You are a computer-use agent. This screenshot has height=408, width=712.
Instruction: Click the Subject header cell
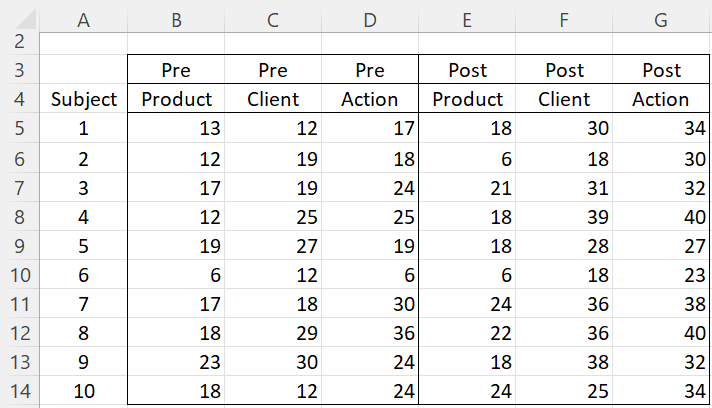click(x=84, y=100)
